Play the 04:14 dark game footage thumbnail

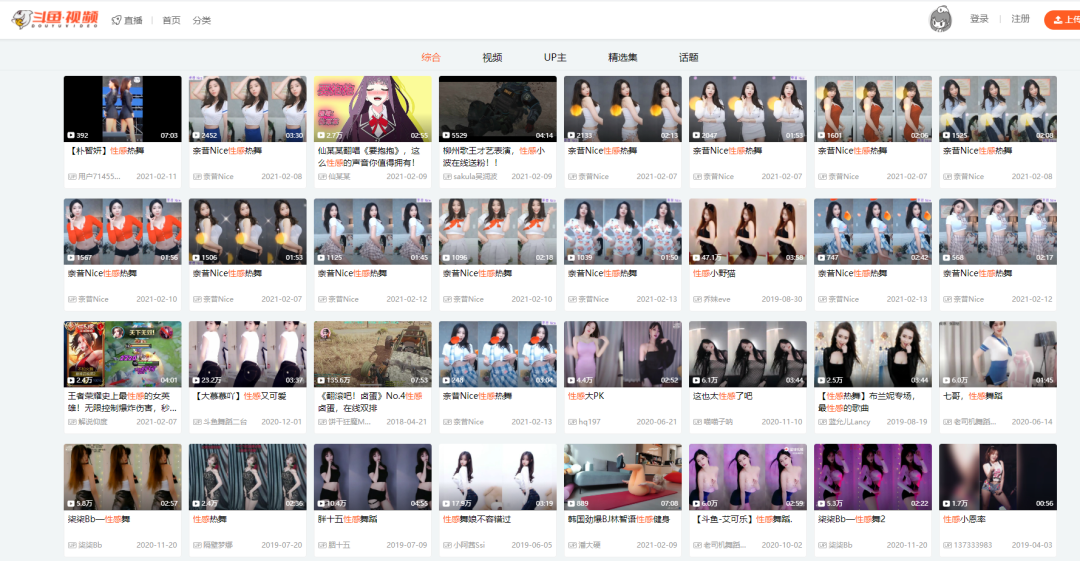pos(497,109)
